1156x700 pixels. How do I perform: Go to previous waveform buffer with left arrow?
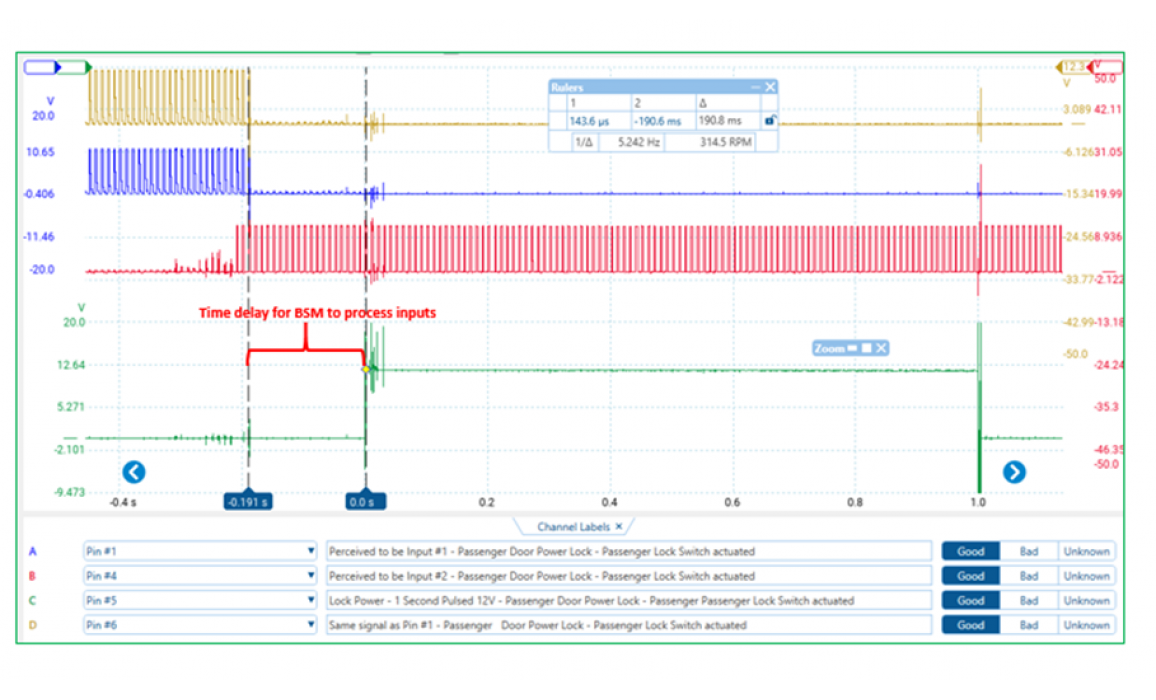pos(134,472)
